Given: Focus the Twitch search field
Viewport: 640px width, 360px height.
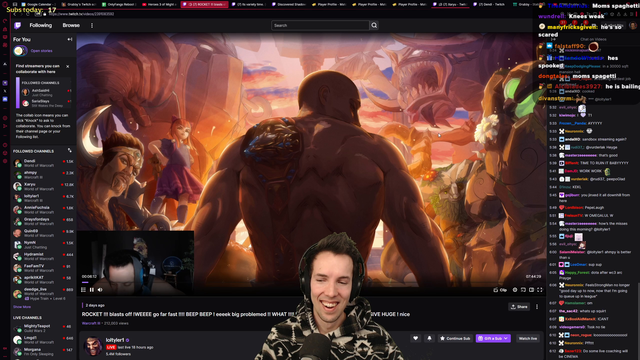Looking at the screenshot, I should coord(320,25).
